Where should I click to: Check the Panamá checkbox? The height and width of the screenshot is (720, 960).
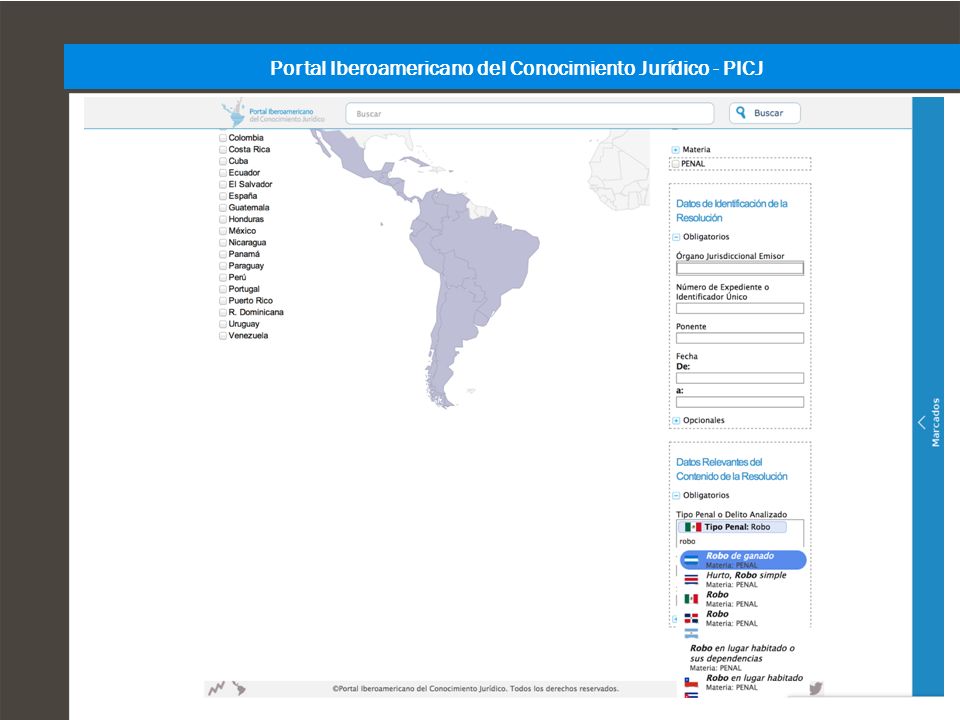click(x=223, y=254)
